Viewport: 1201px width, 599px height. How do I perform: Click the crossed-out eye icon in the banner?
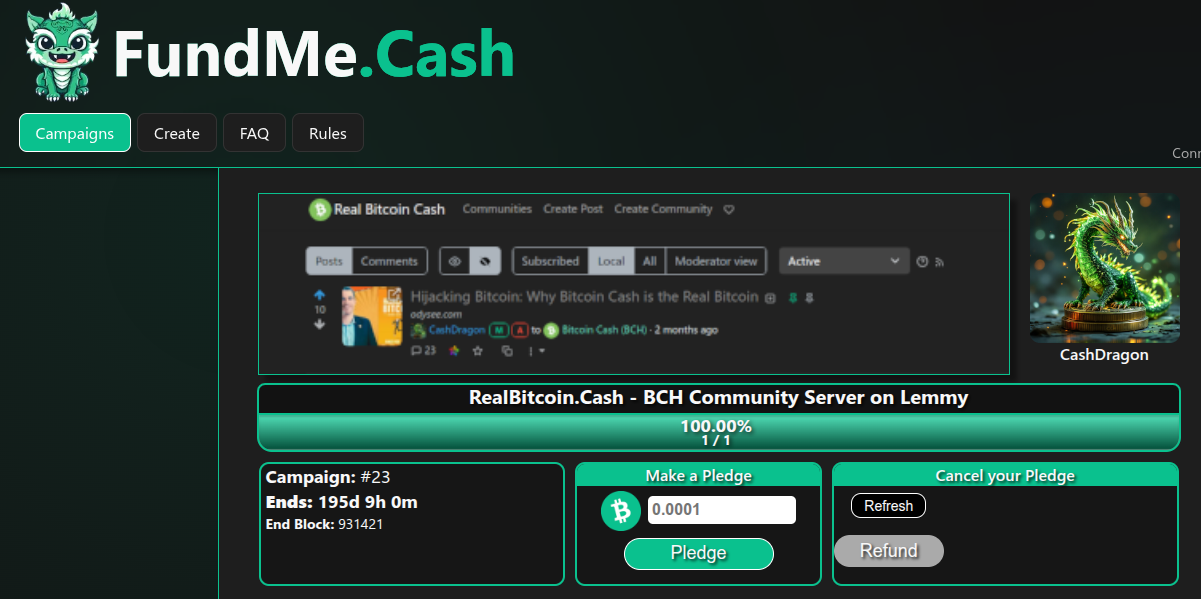(x=484, y=261)
